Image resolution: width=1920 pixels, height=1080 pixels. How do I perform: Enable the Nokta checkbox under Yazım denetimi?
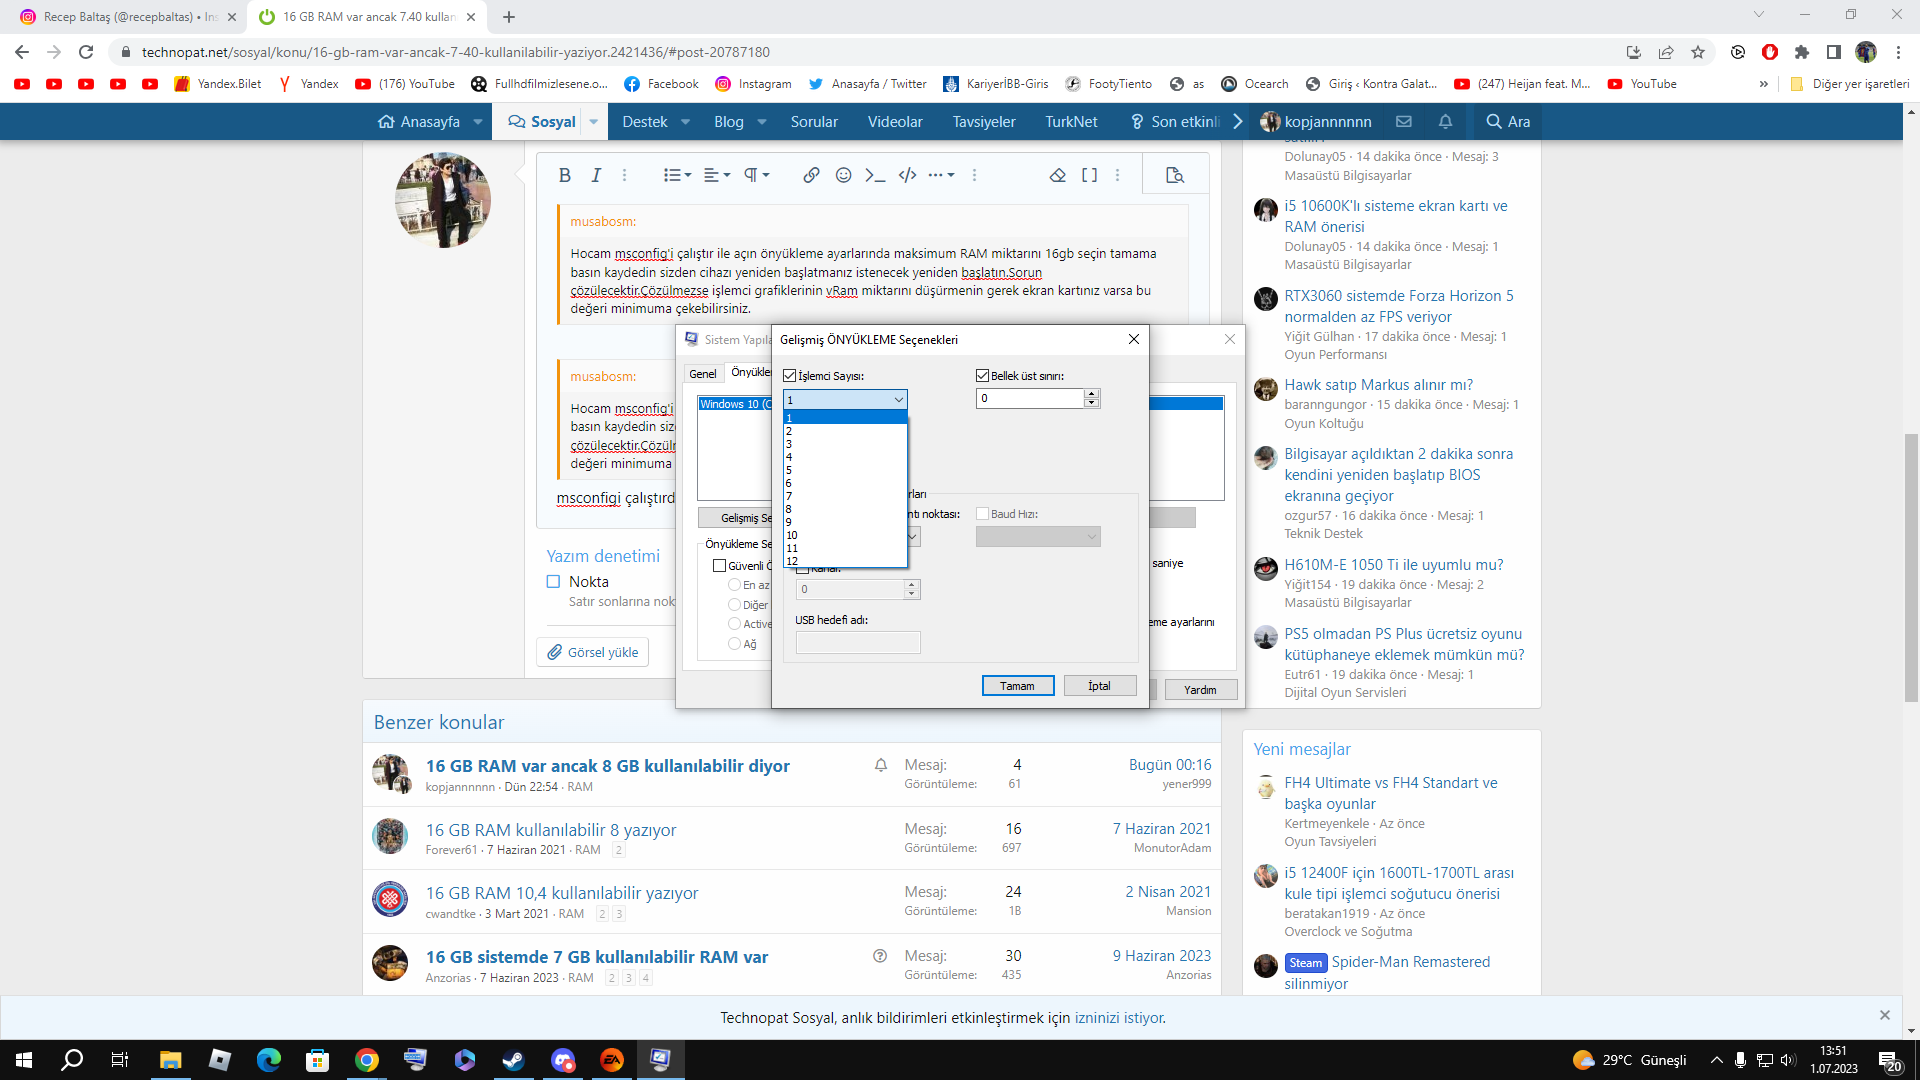[553, 581]
